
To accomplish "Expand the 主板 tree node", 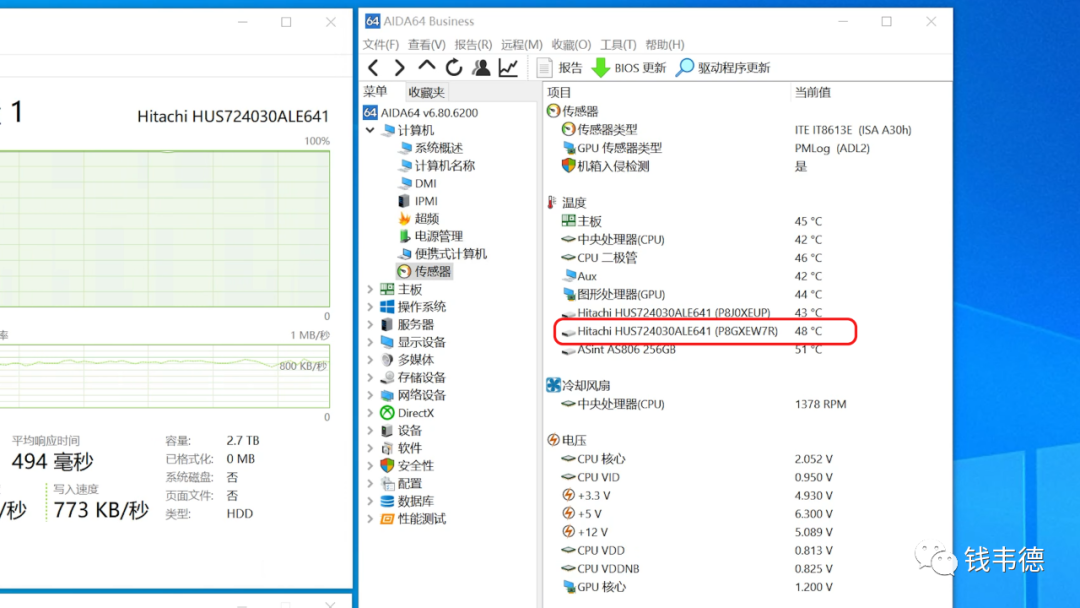I will [371, 289].
